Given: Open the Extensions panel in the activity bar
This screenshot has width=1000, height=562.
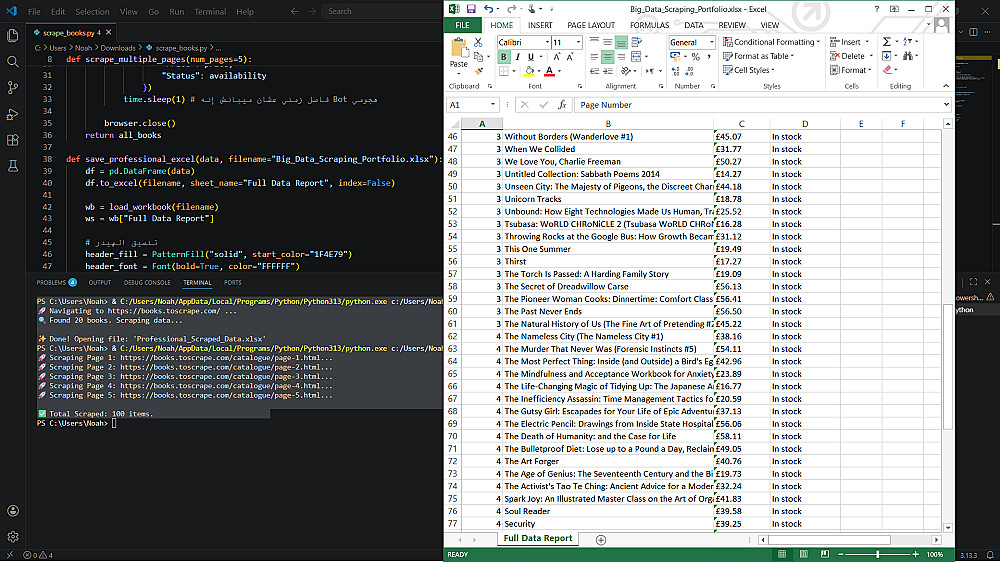Looking at the screenshot, I should pos(13,140).
